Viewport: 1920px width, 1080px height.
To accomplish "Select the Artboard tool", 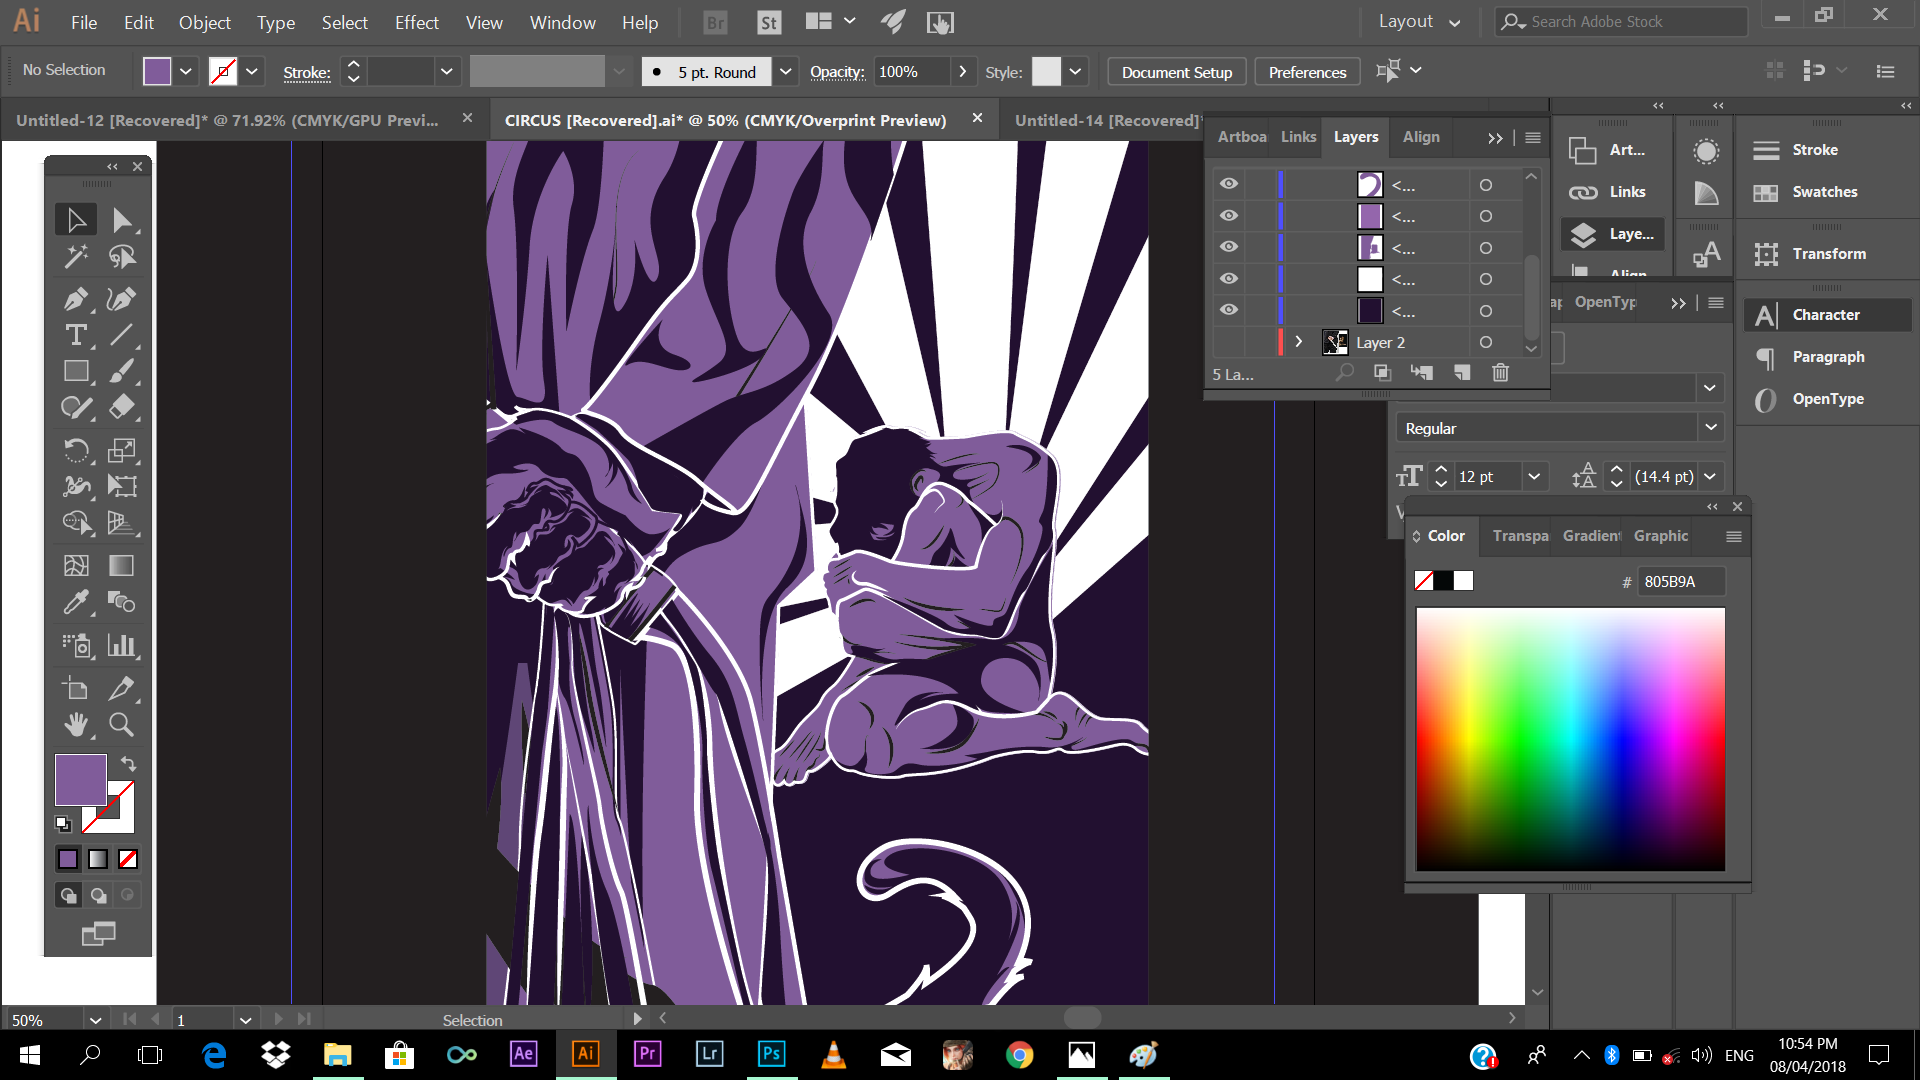I will pyautogui.click(x=76, y=688).
